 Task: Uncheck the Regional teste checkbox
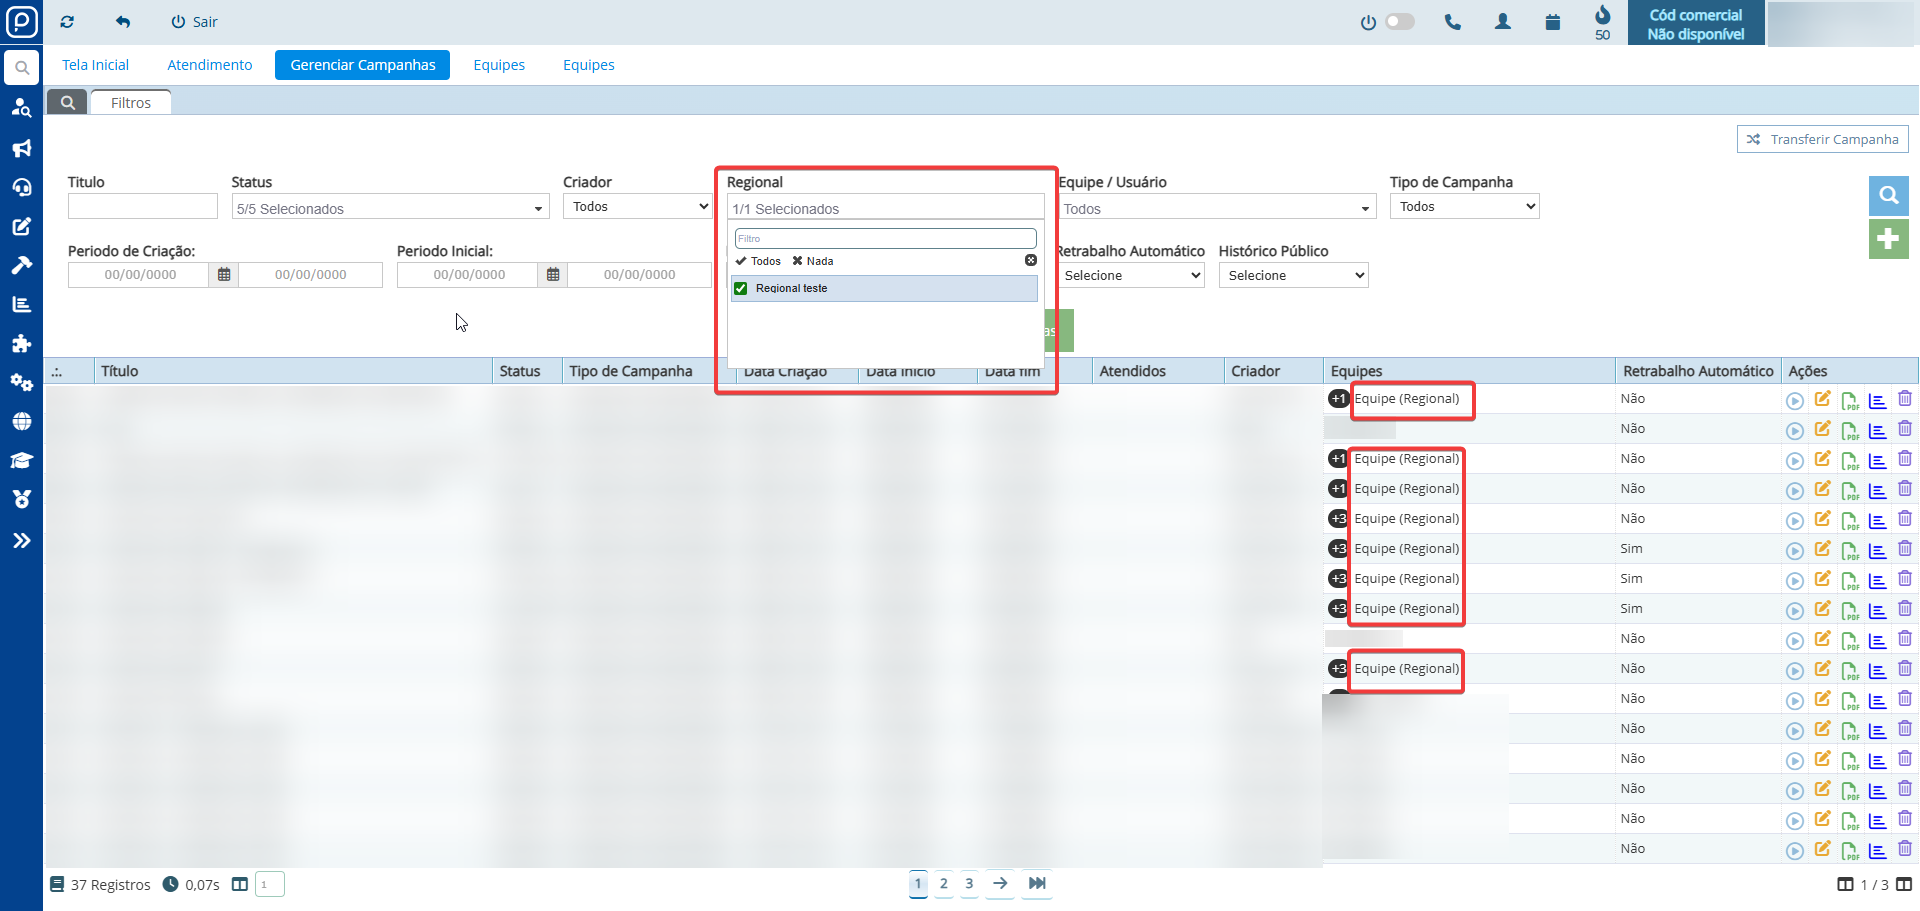pyautogui.click(x=741, y=289)
